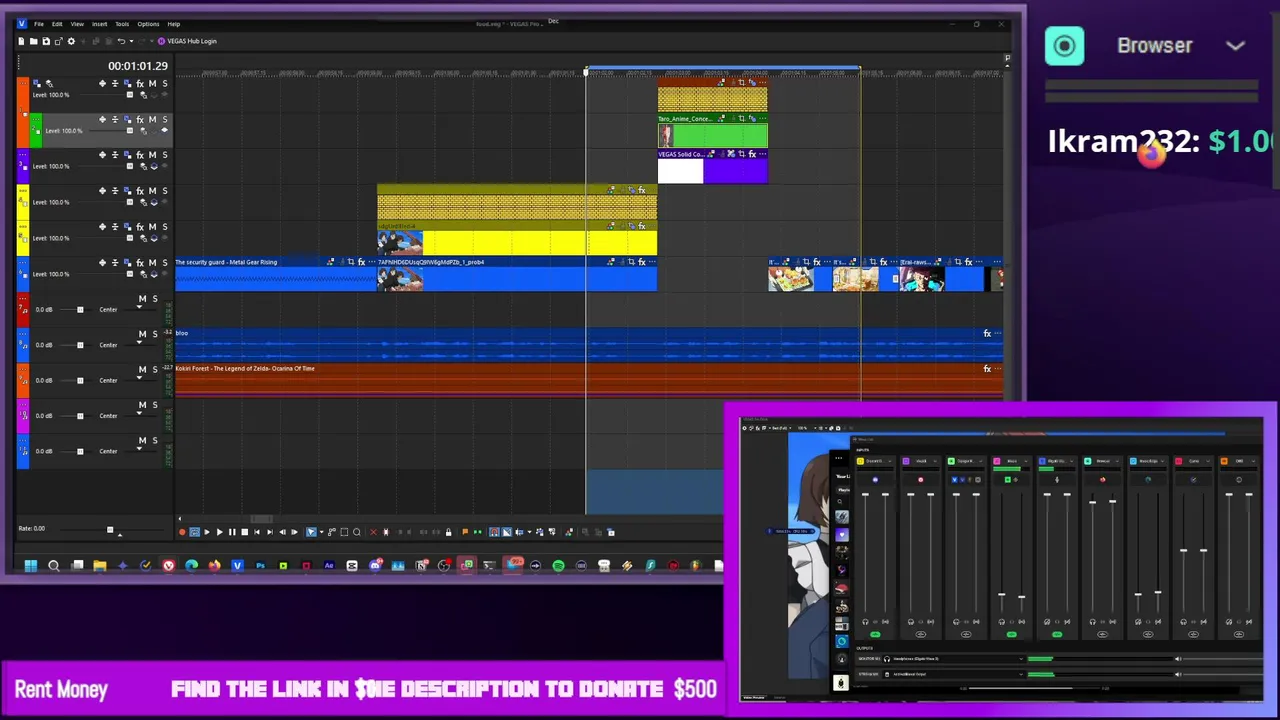
Task: Solo the Kokiri Forest audio track
Action: [154, 370]
